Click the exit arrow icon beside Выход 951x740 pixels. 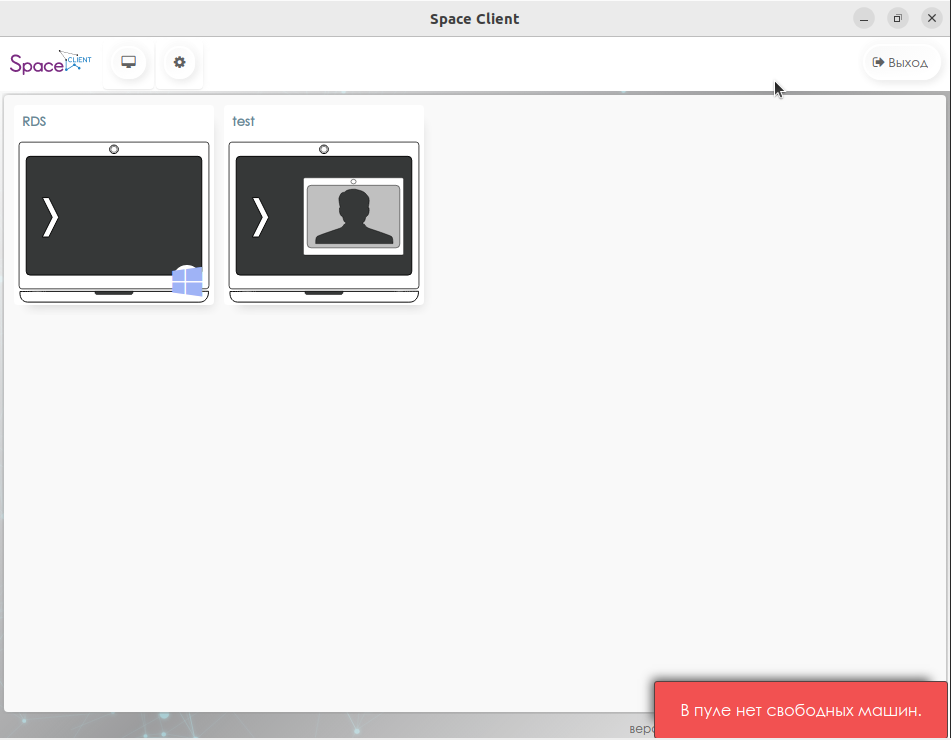point(878,62)
